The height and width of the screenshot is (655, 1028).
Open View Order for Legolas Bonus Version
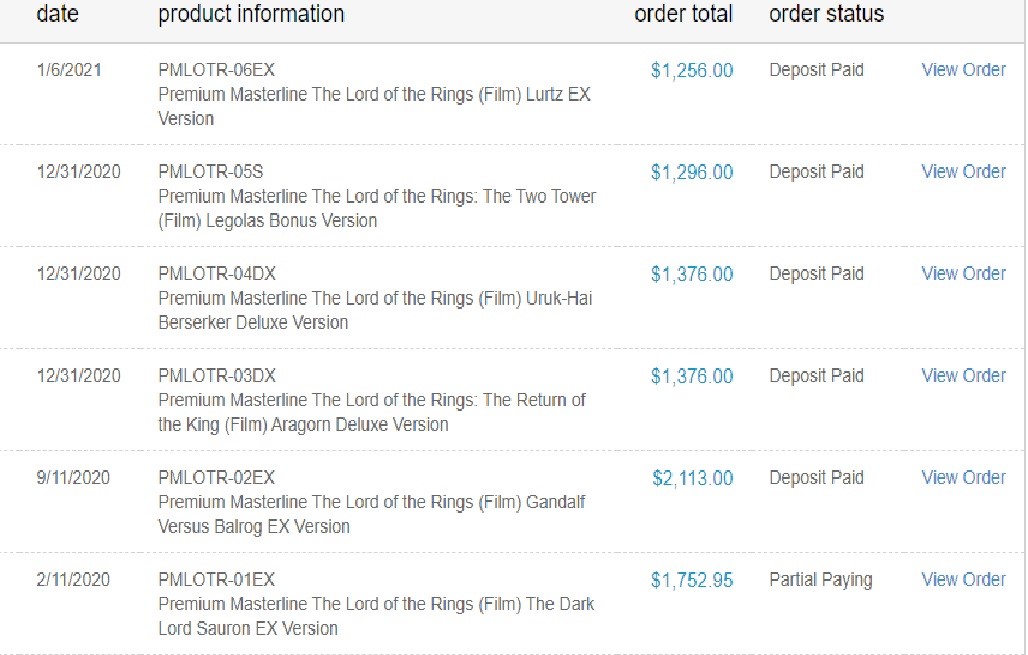[963, 171]
